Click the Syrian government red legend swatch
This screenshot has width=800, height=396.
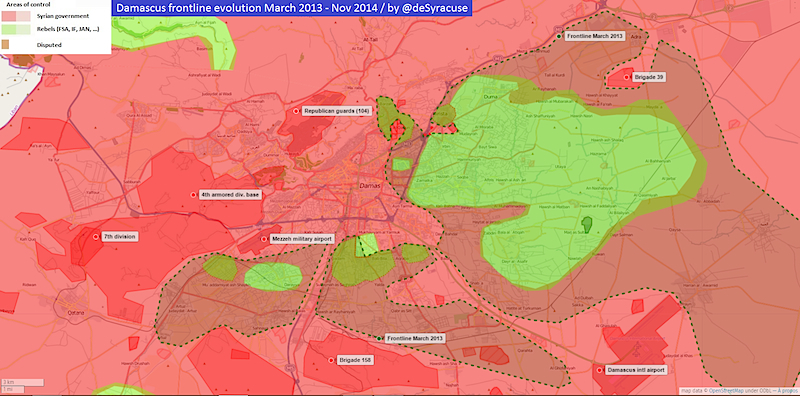click(x=16, y=16)
